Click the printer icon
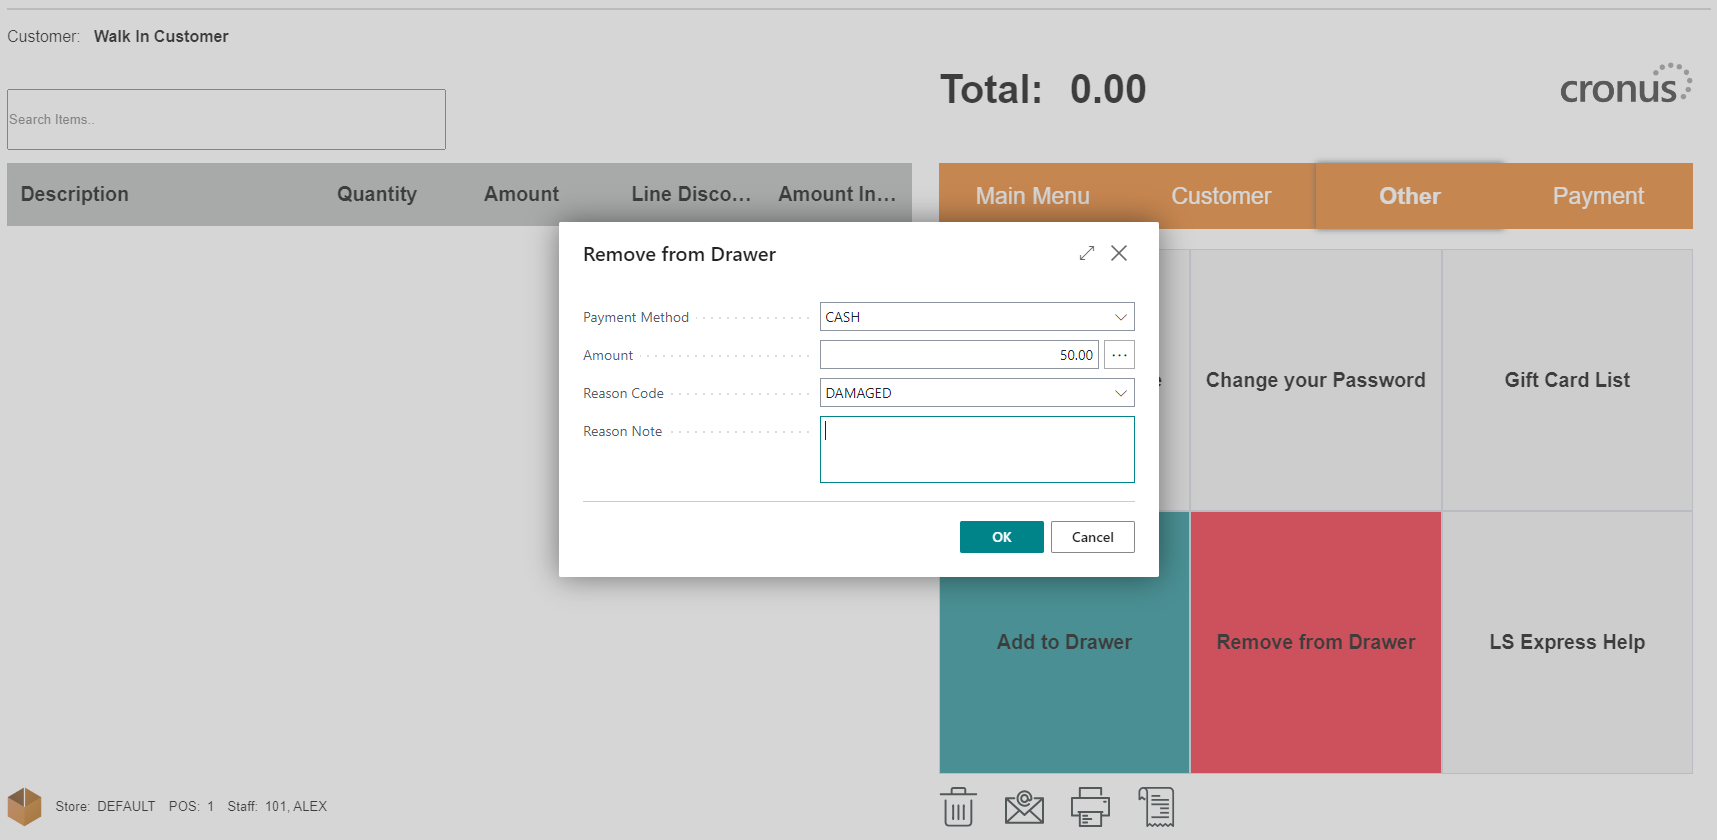1717x840 pixels. (x=1090, y=807)
